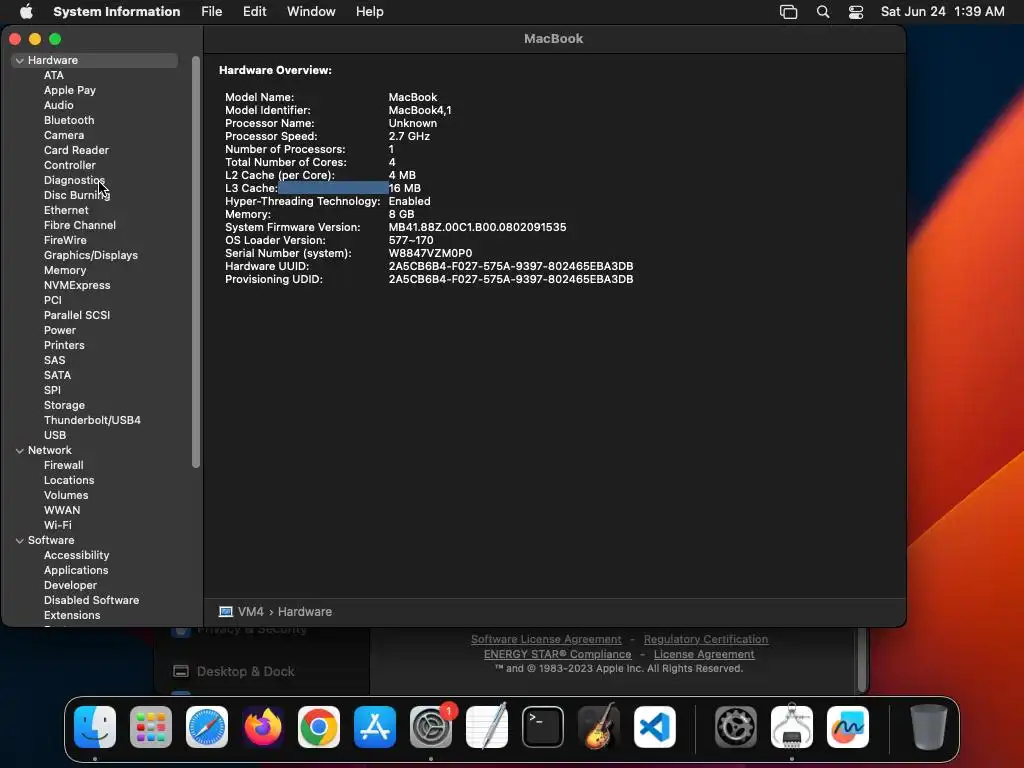Open the Window menu
Image resolution: width=1024 pixels, height=768 pixels.
pyautogui.click(x=311, y=12)
